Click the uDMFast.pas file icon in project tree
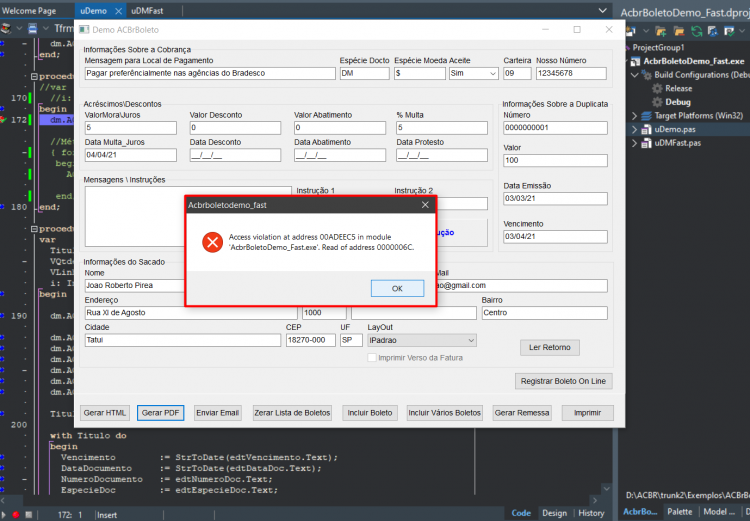The image size is (750, 521). tap(646, 143)
